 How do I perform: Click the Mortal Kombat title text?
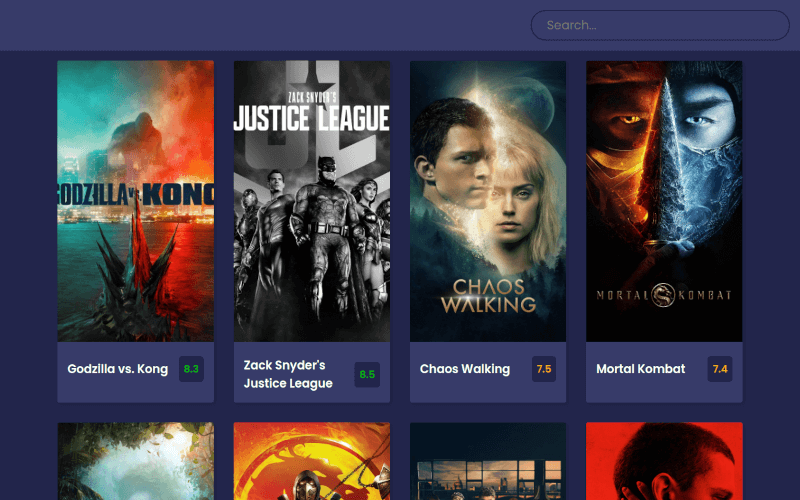pyautogui.click(x=641, y=369)
